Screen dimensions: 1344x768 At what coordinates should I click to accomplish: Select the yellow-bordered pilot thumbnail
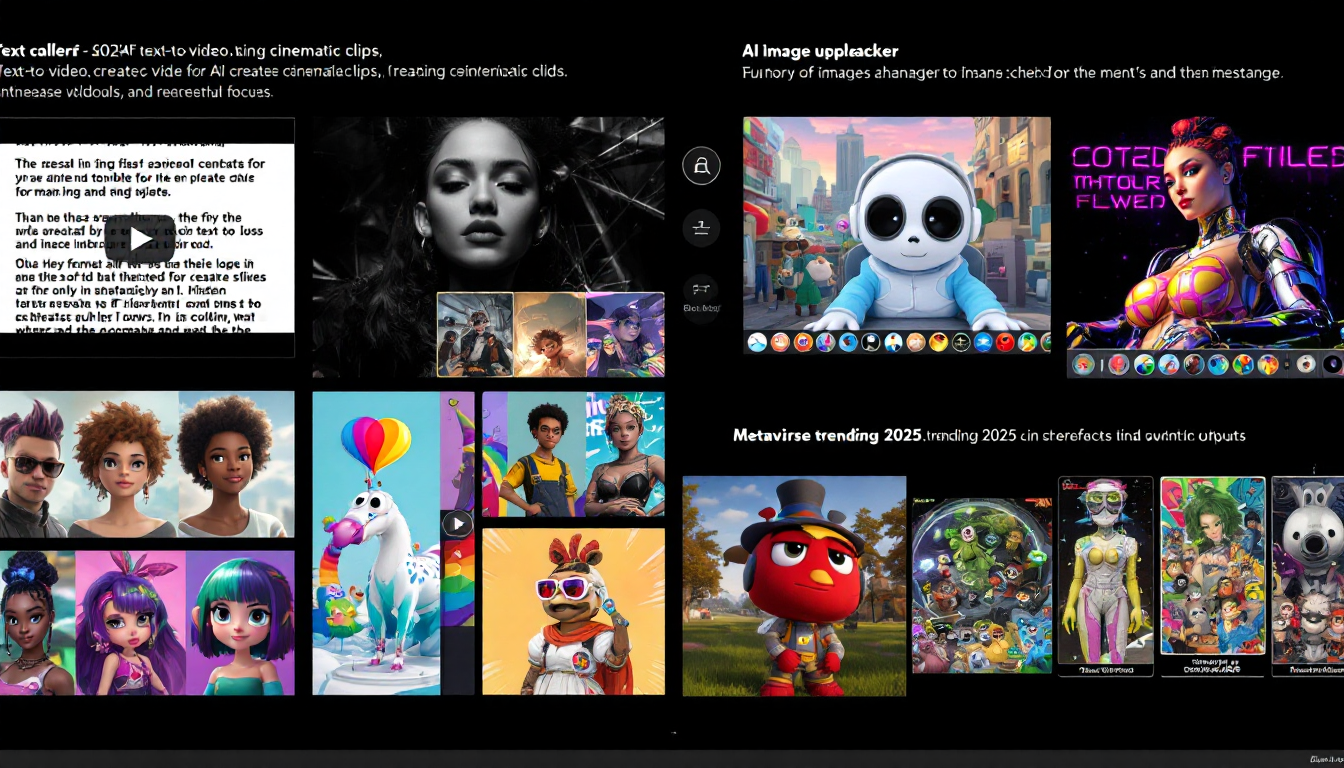tap(475, 334)
